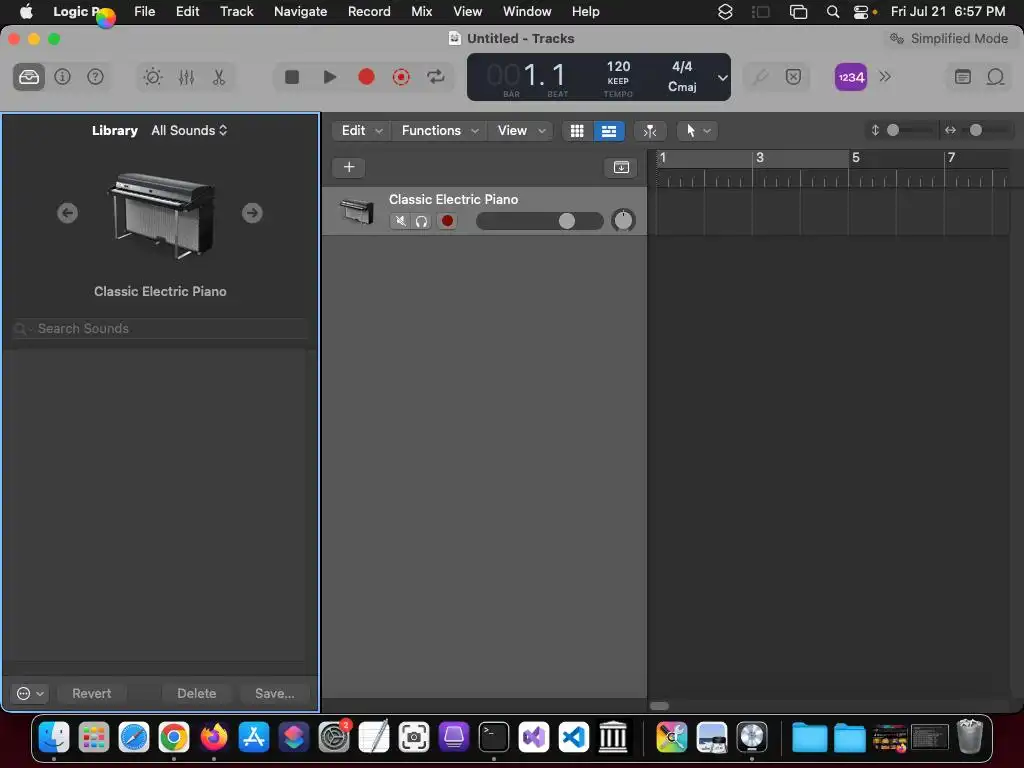Mute the Classic Electric Piano track

point(400,221)
